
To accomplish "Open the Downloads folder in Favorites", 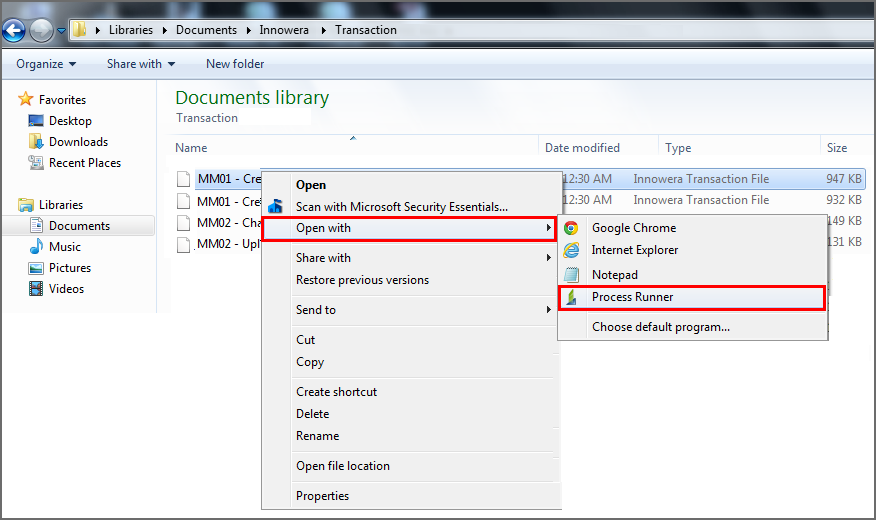I will (x=78, y=142).
